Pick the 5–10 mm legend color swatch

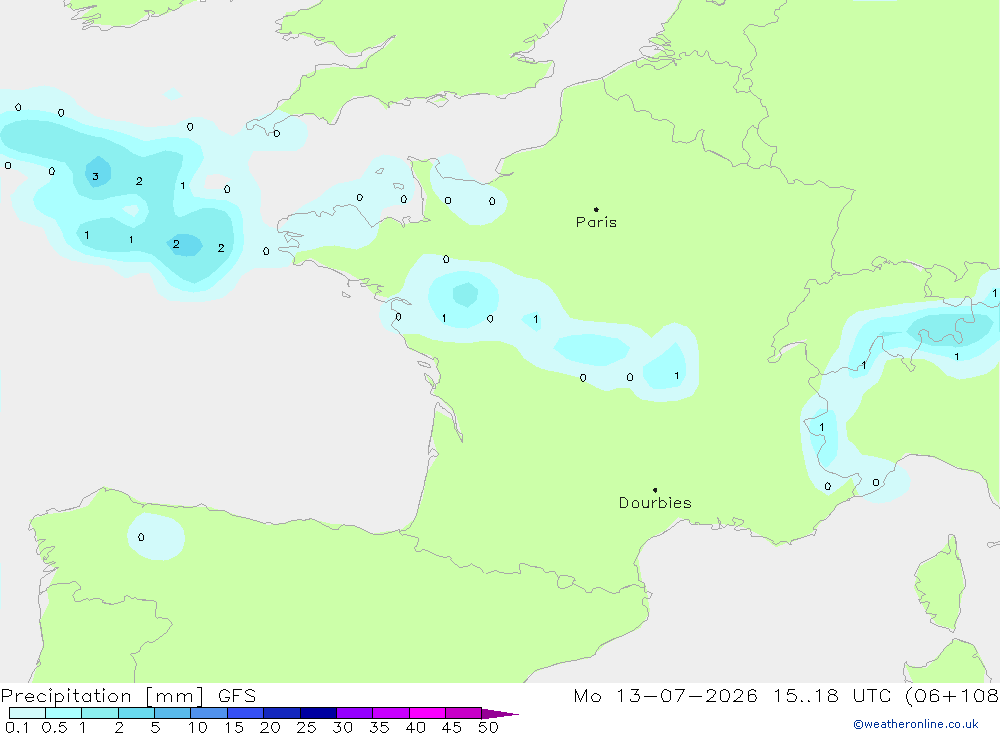tap(172, 713)
